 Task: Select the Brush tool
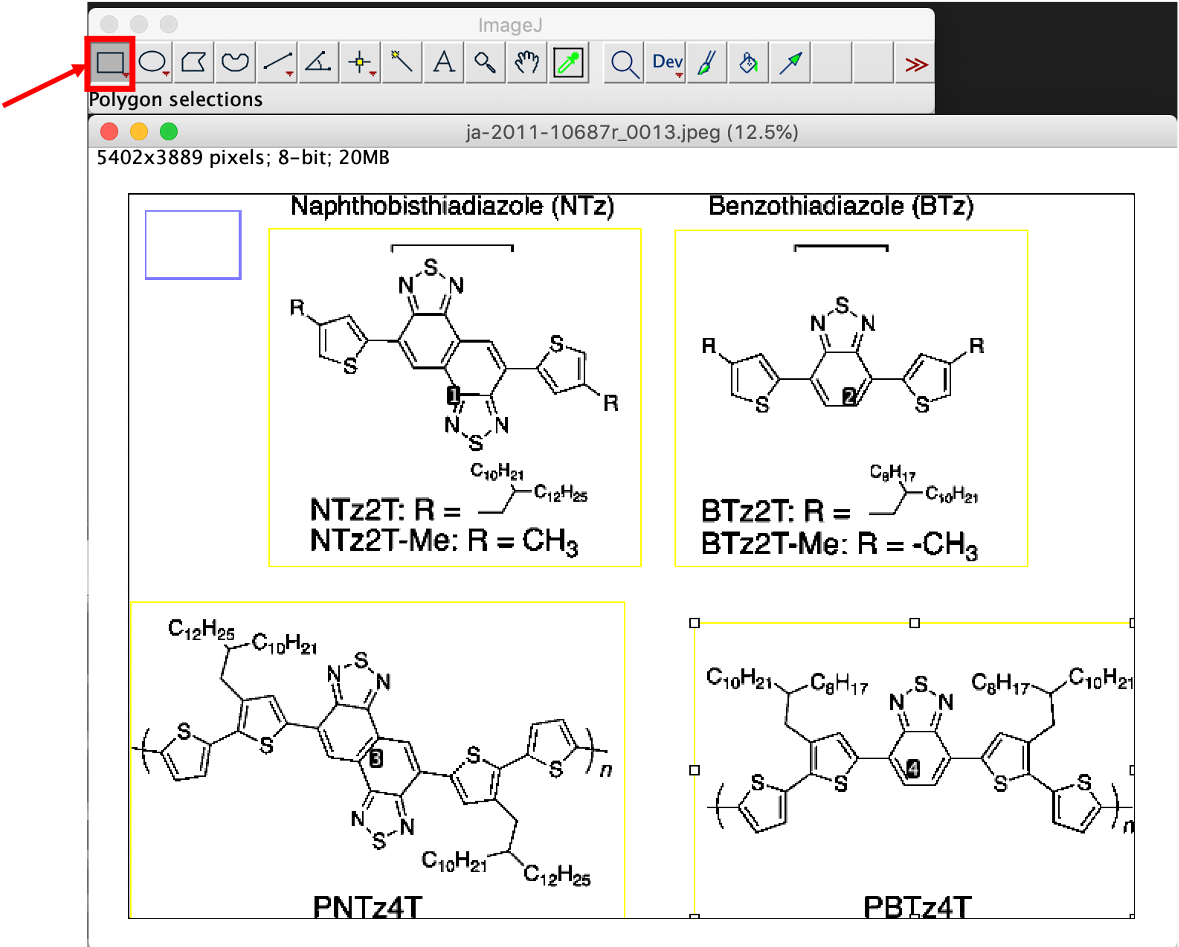click(x=706, y=63)
